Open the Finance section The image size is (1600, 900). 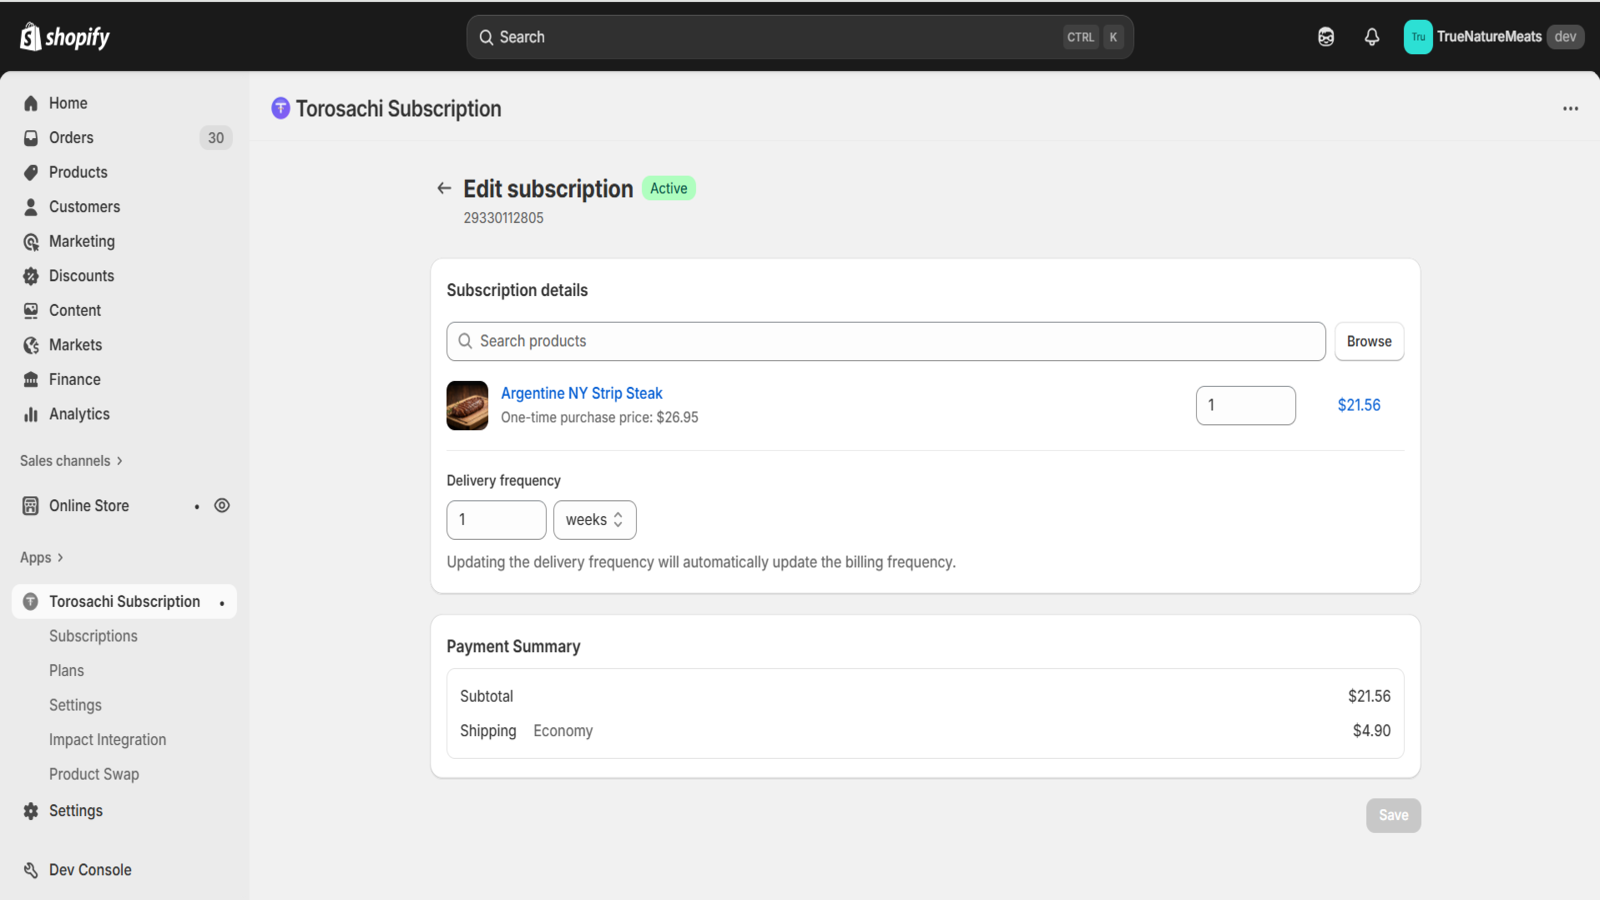75,379
